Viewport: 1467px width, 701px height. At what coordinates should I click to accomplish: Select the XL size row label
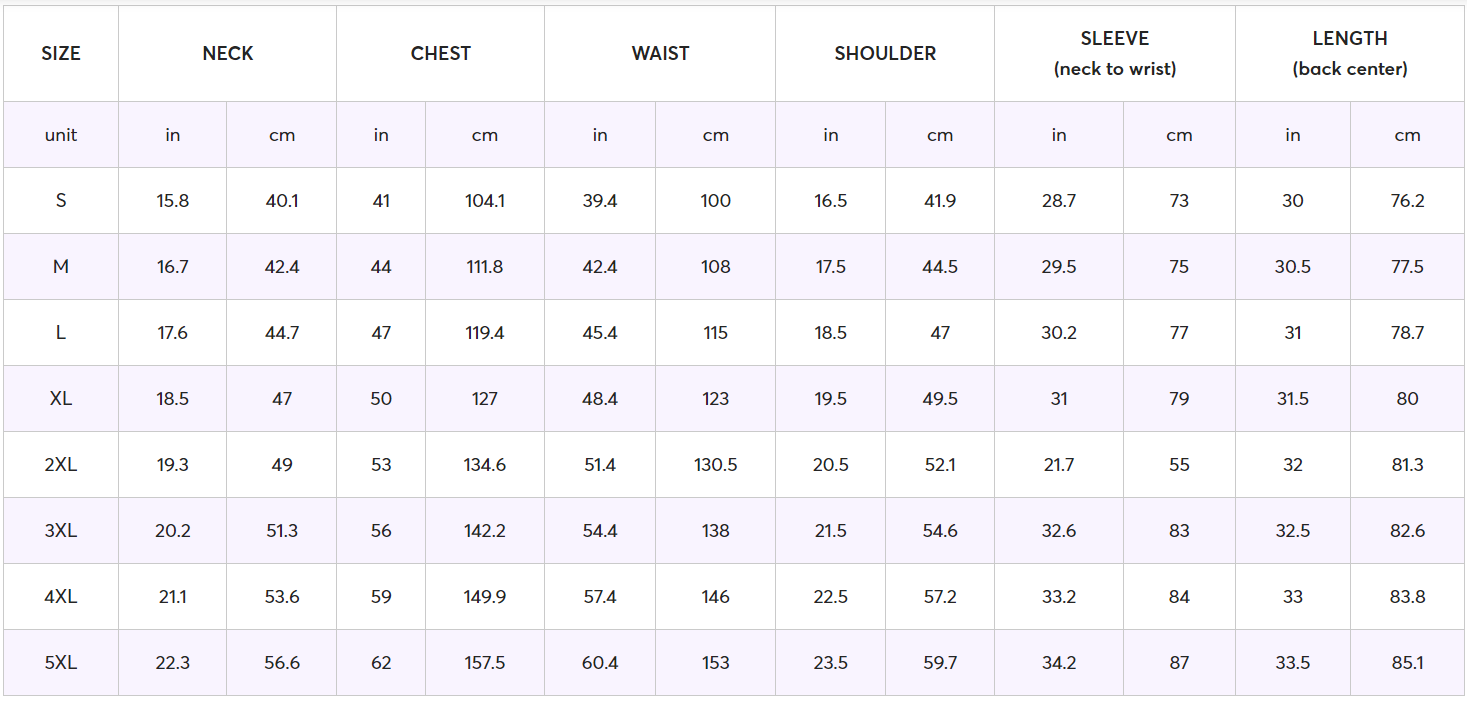coord(61,399)
